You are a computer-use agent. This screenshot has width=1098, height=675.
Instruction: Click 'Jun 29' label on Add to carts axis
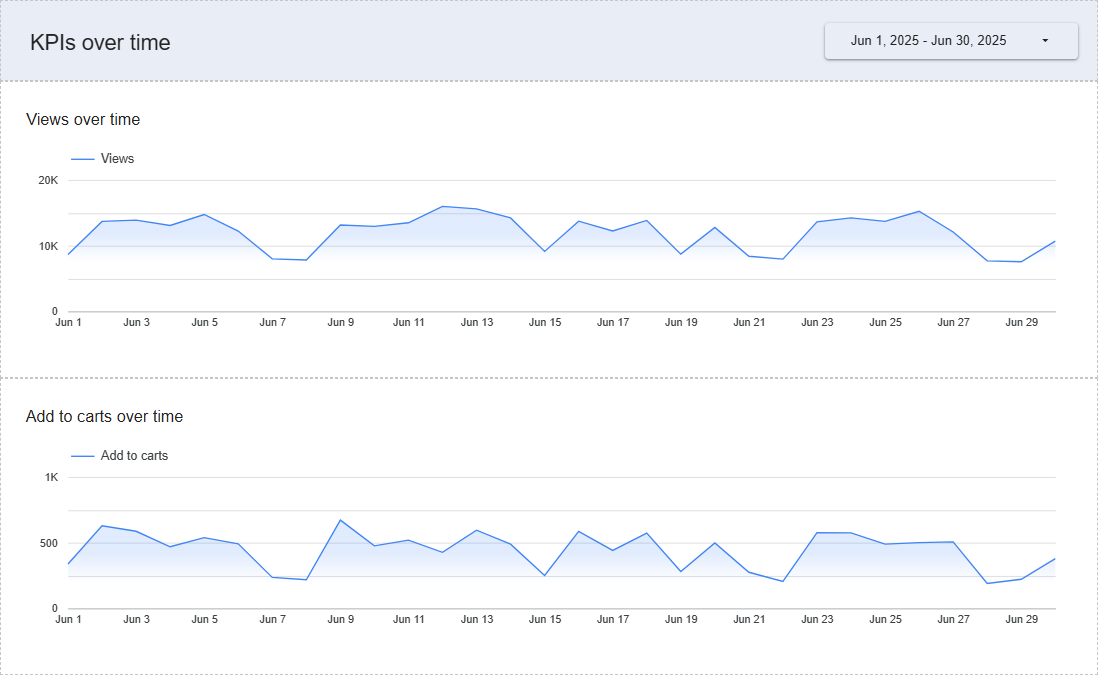click(1022, 620)
